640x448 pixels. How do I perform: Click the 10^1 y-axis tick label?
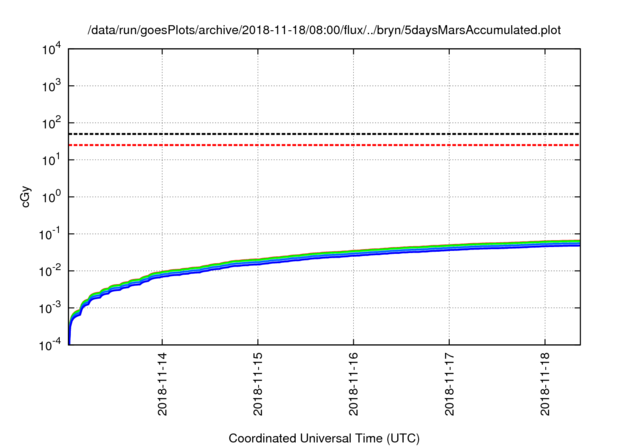pos(51,160)
